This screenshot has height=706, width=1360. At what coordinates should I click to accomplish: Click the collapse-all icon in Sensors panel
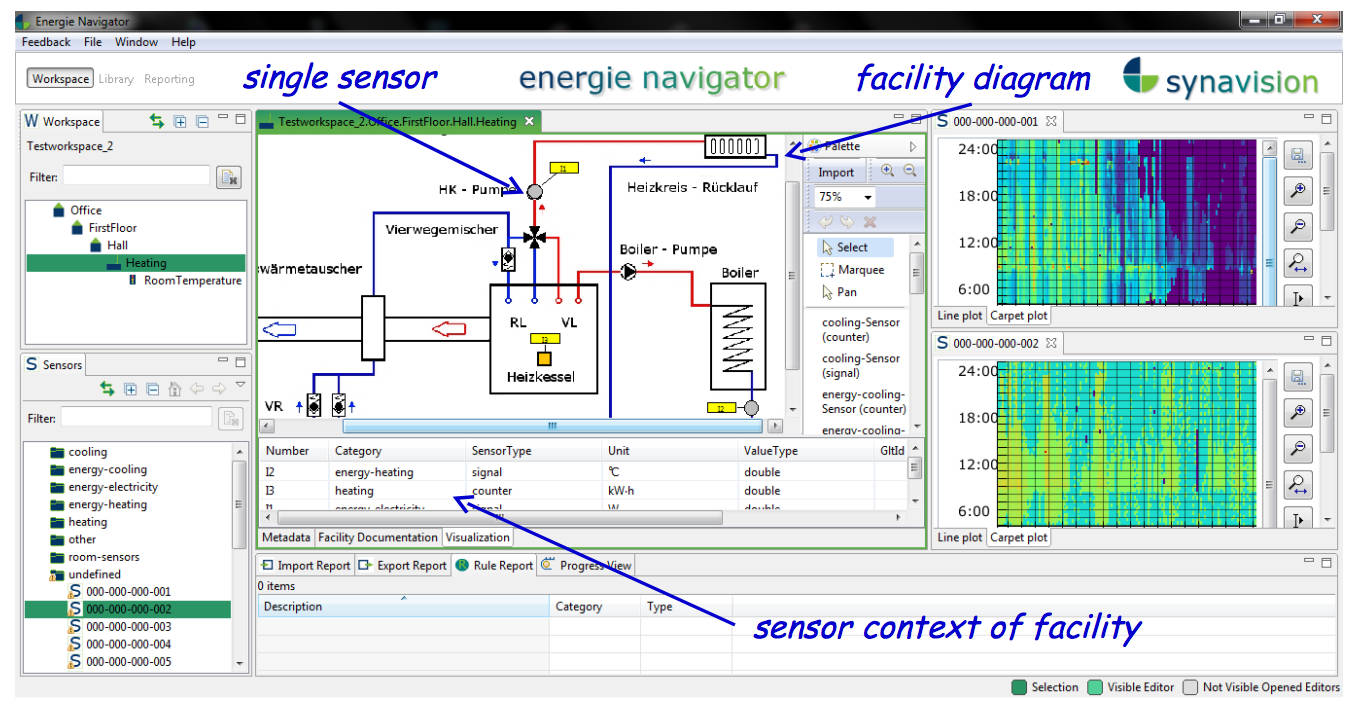153,389
